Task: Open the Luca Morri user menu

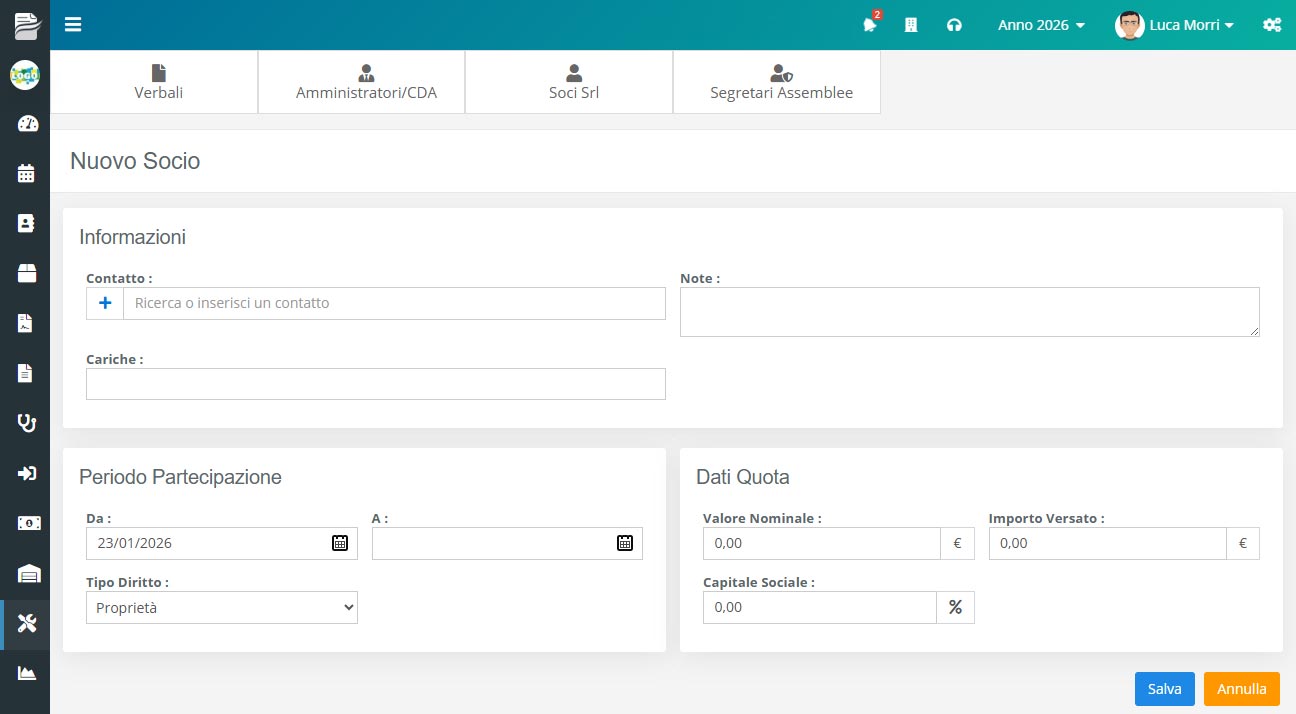Action: (1175, 25)
